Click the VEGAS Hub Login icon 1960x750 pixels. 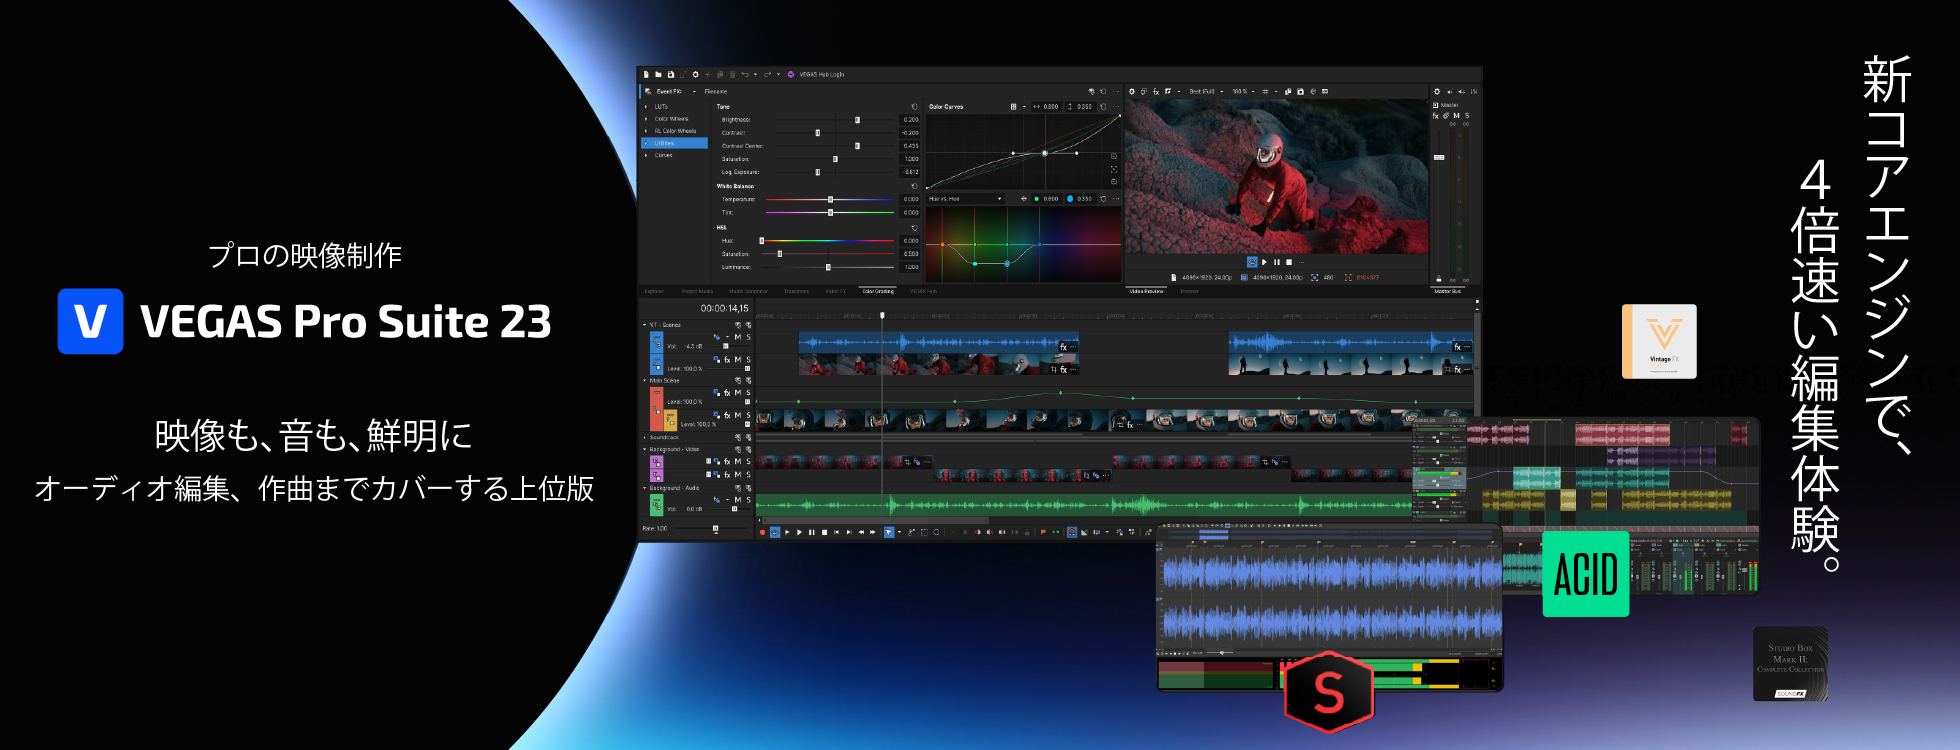pyautogui.click(x=790, y=74)
